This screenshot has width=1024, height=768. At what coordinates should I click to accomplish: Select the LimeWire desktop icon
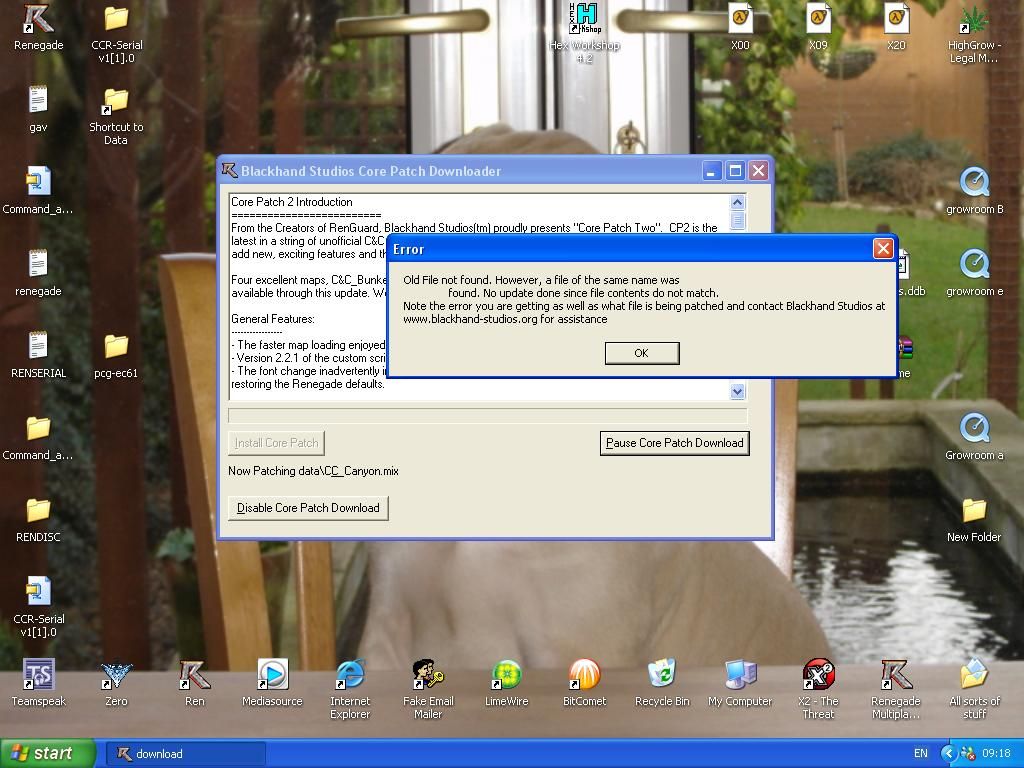(x=506, y=676)
